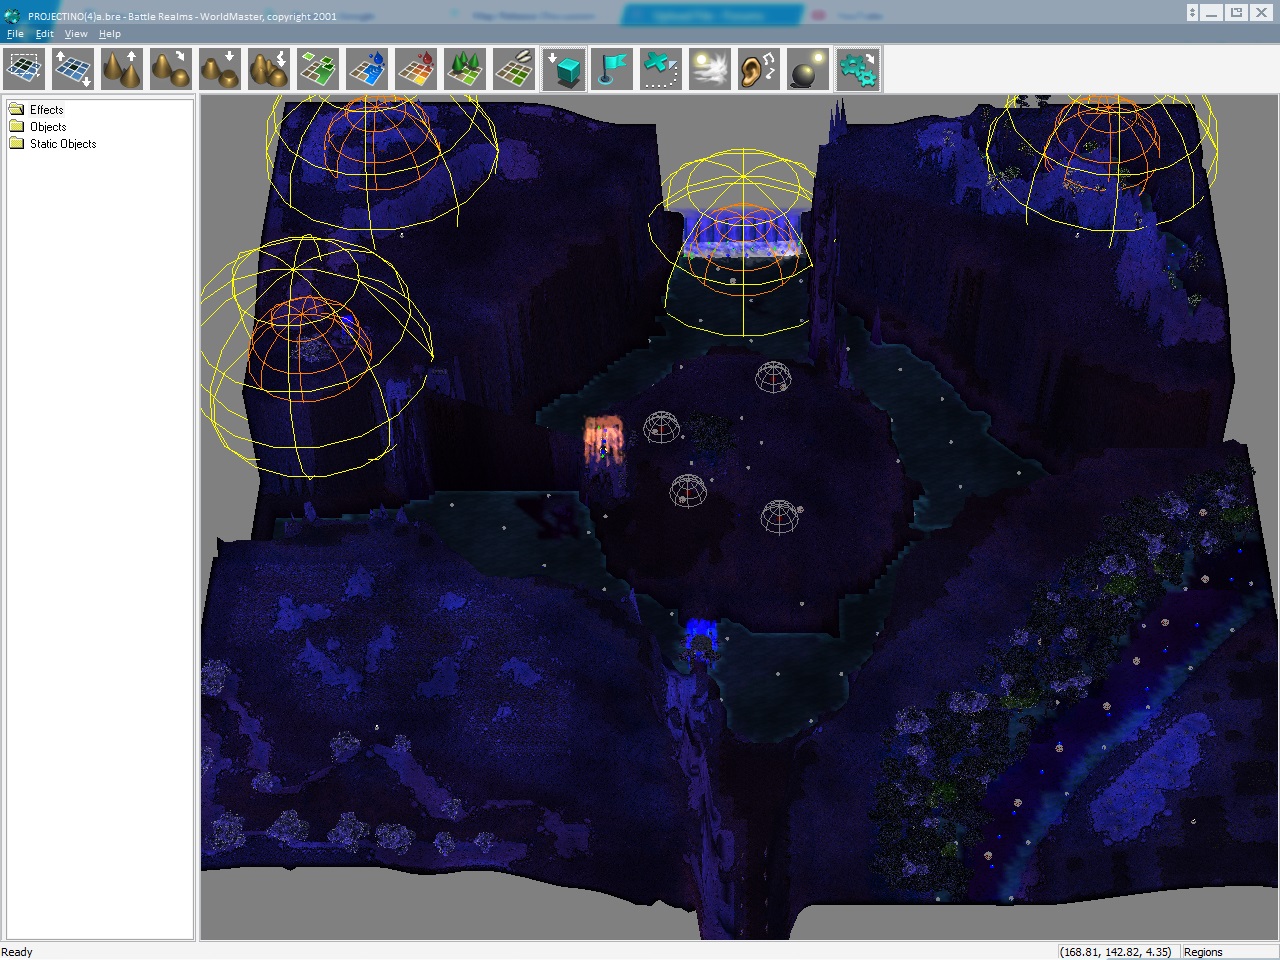Toggle the place object cube tool

coord(564,69)
